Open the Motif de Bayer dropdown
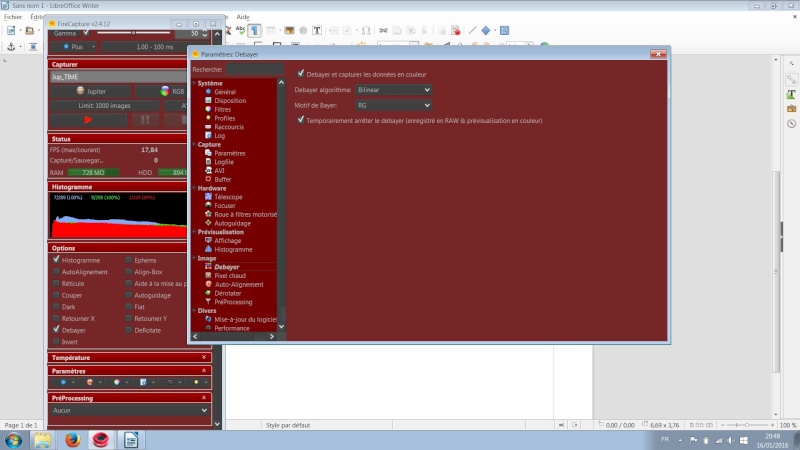 [393, 105]
